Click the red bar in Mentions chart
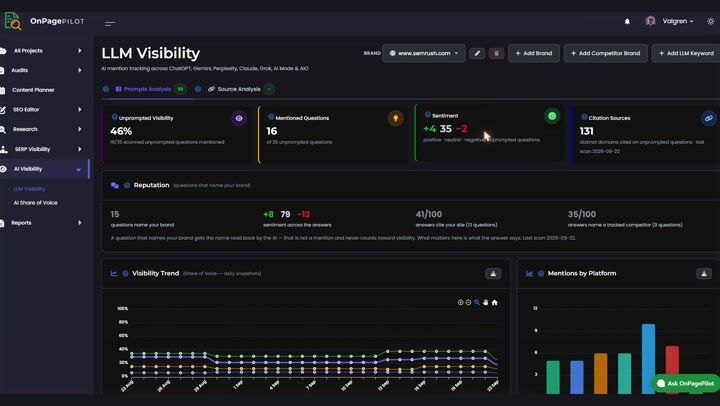The height and width of the screenshot is (406, 720). click(x=672, y=370)
